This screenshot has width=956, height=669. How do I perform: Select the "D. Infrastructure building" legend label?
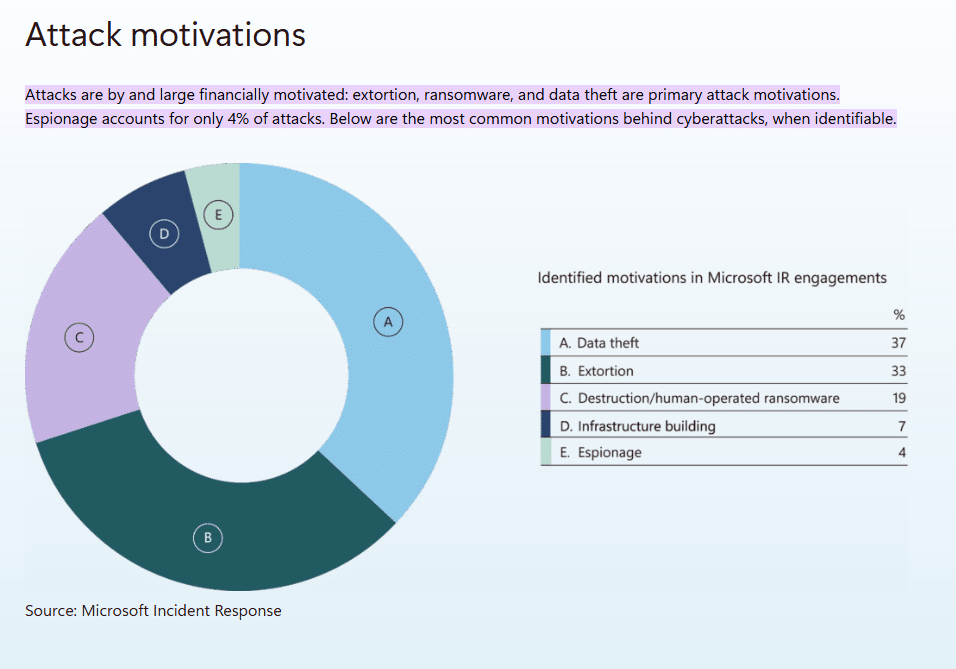[x=637, y=426]
